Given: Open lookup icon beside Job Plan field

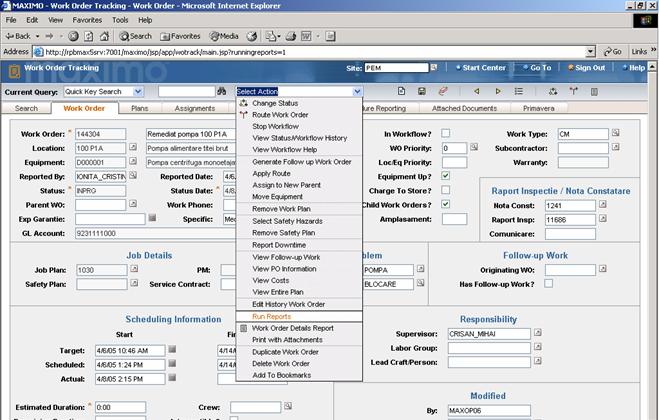Looking at the screenshot, I should point(134,269).
